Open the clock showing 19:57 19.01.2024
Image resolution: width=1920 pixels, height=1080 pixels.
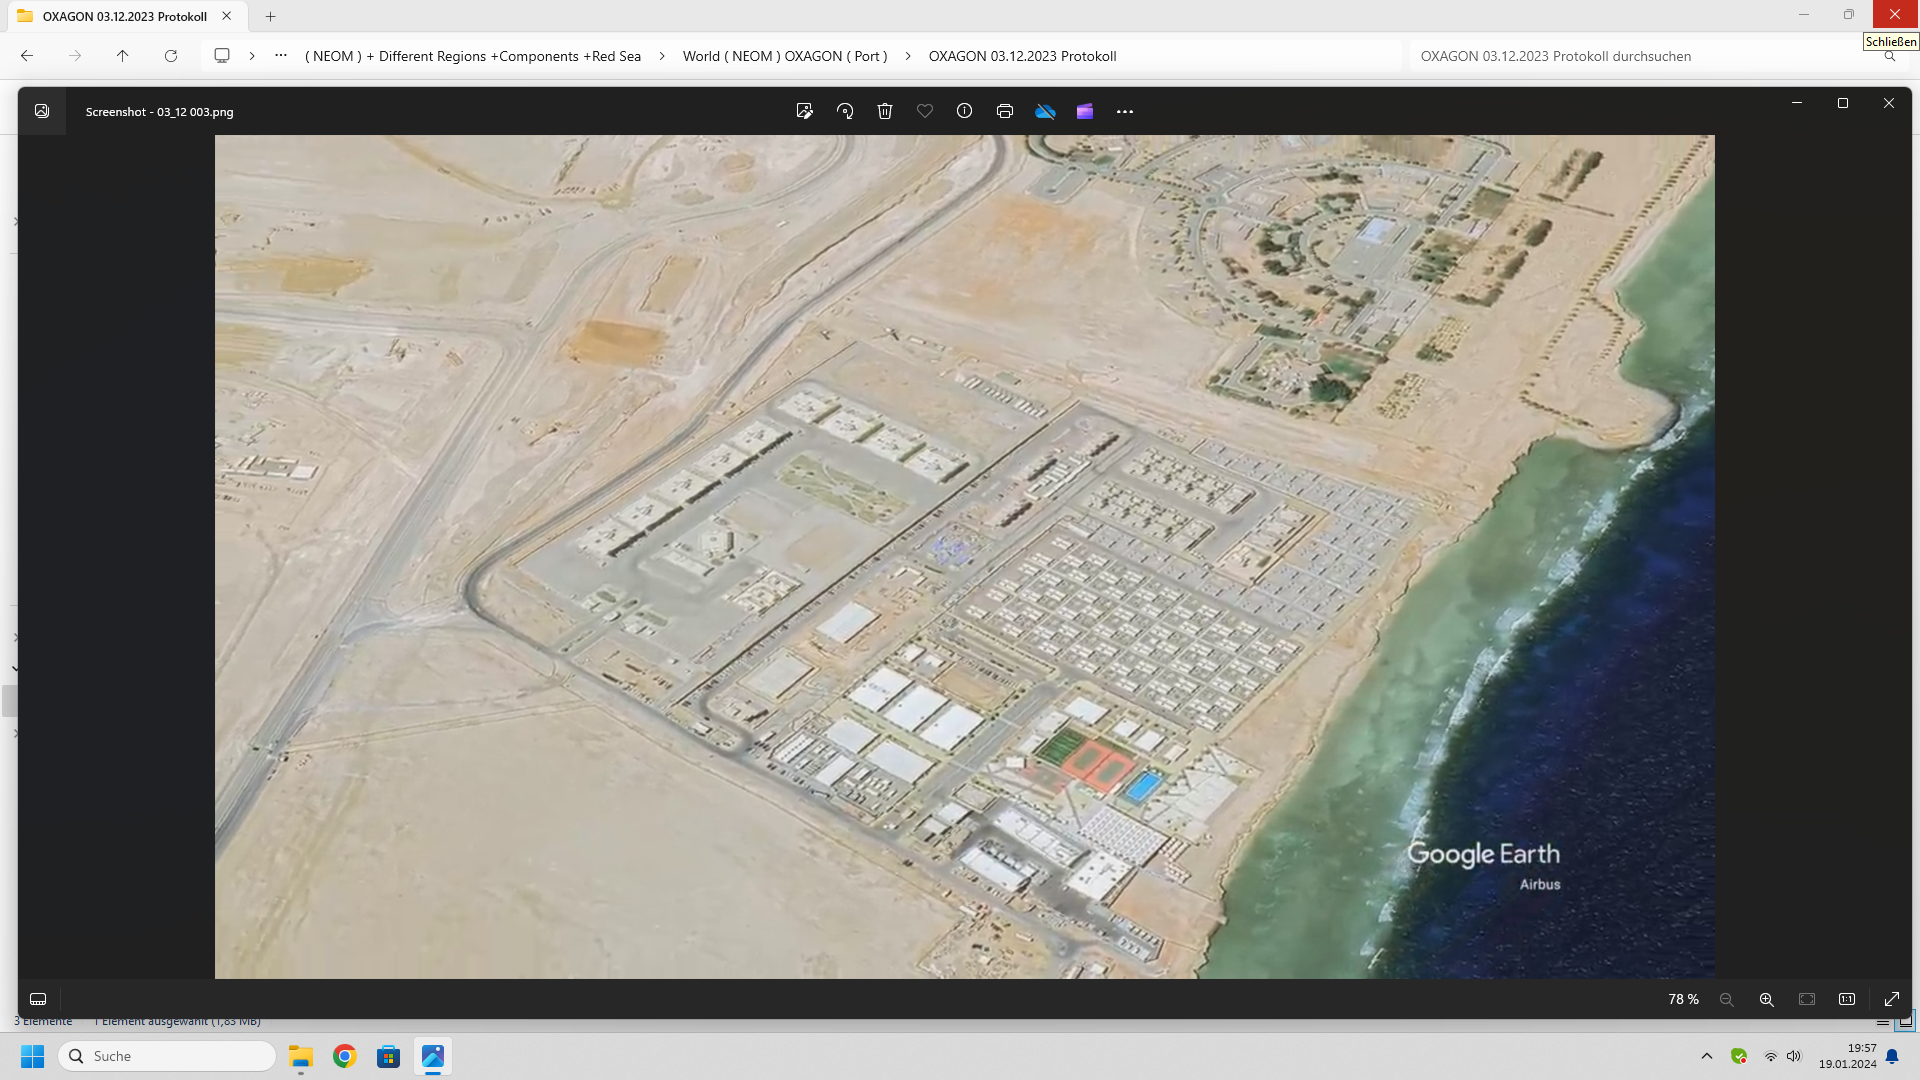pyautogui.click(x=1847, y=1056)
